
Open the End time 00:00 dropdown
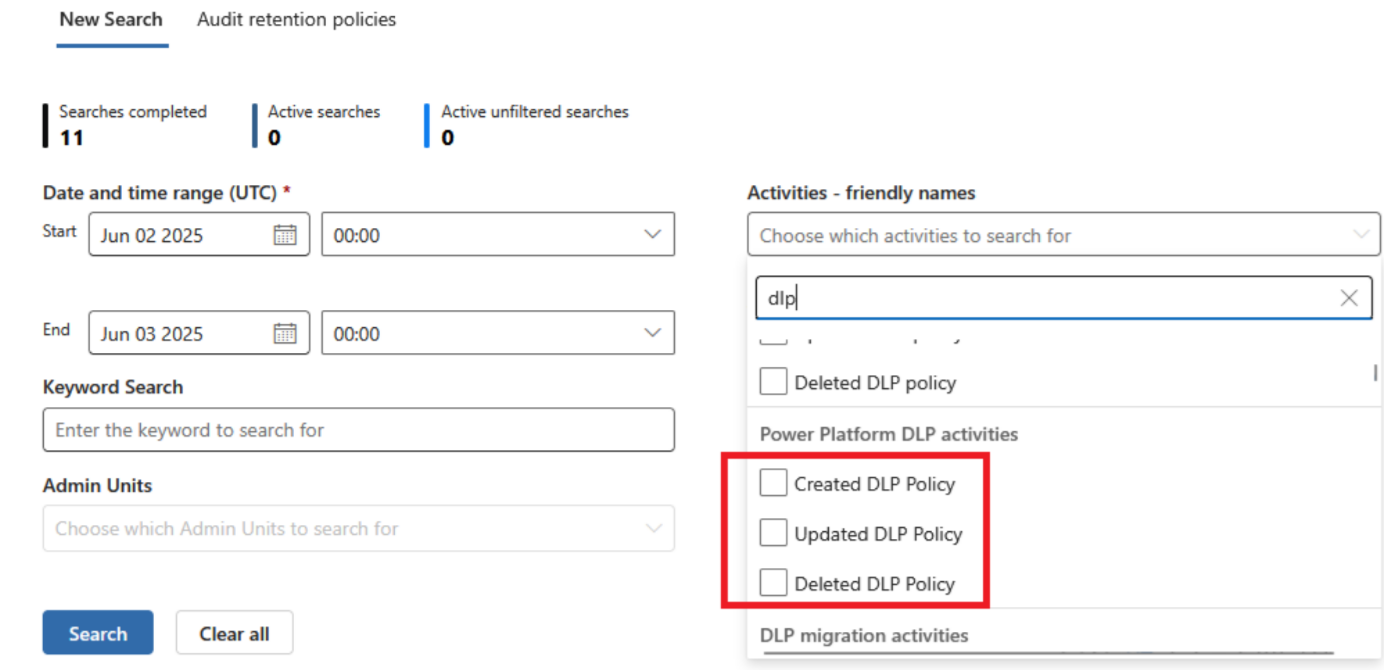point(652,333)
